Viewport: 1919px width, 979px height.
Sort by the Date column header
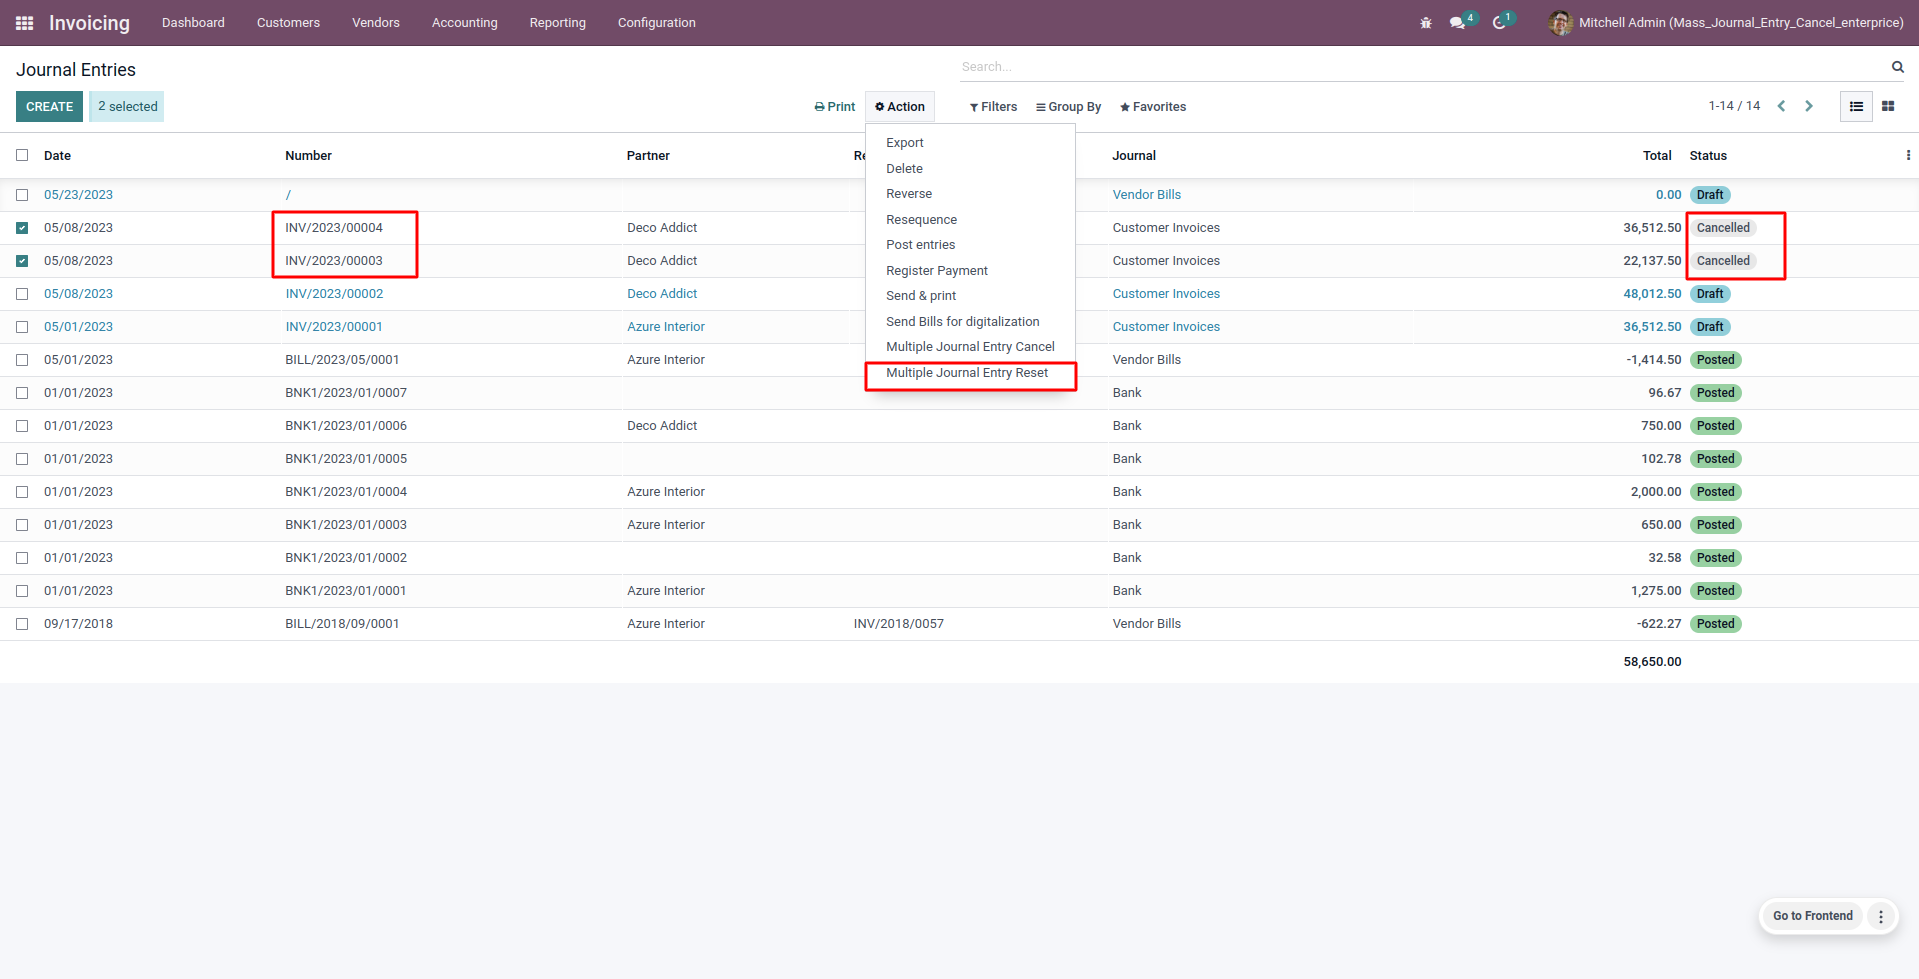pyautogui.click(x=57, y=156)
